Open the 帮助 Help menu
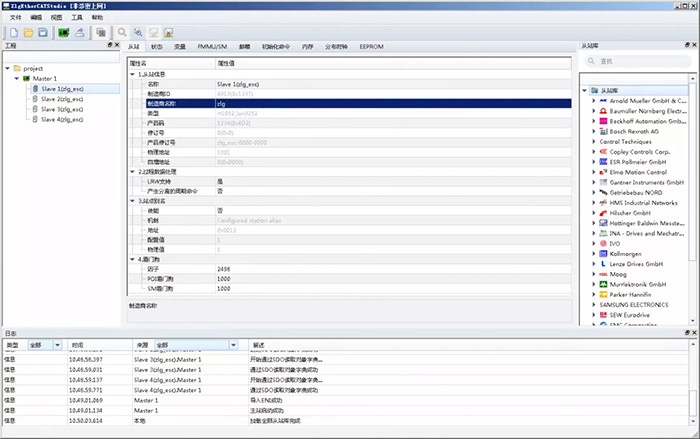This screenshot has width=700, height=439. point(97,17)
